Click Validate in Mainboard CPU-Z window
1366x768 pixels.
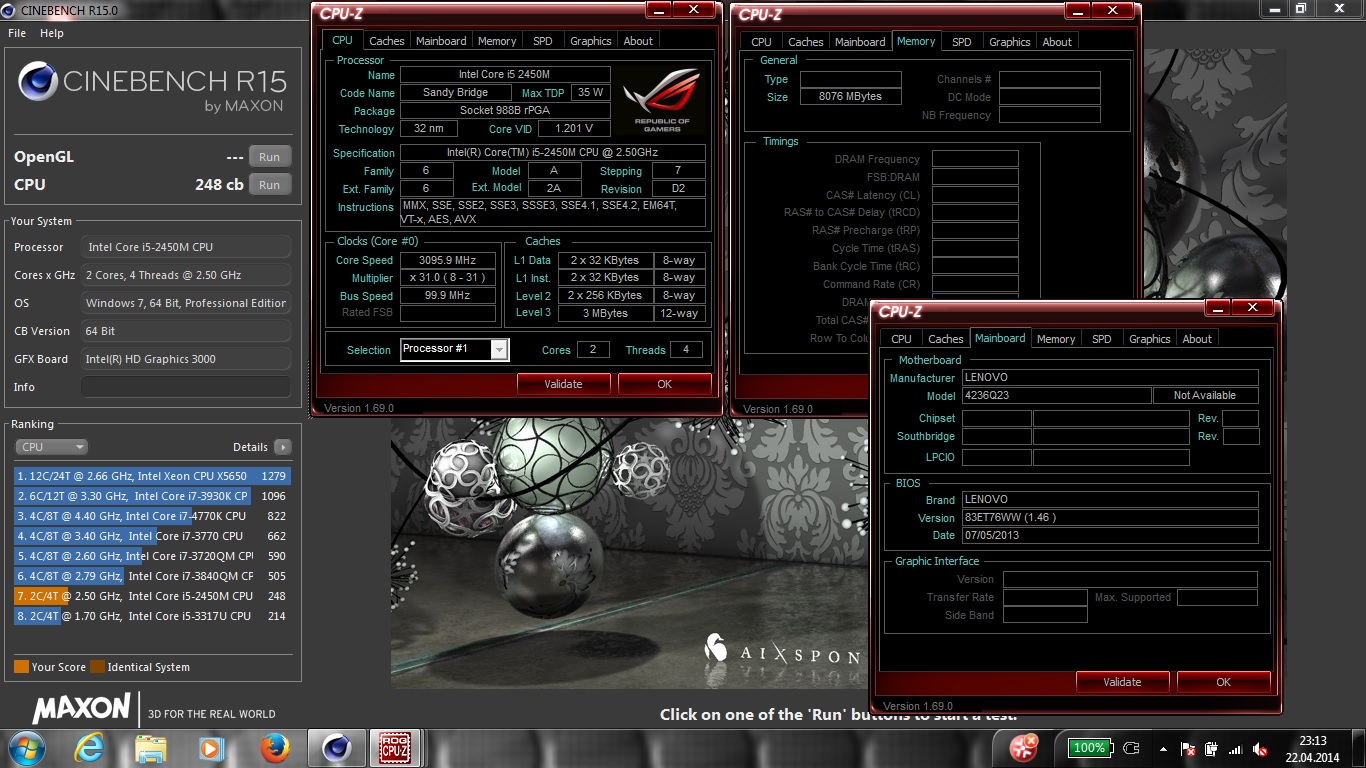(1122, 682)
